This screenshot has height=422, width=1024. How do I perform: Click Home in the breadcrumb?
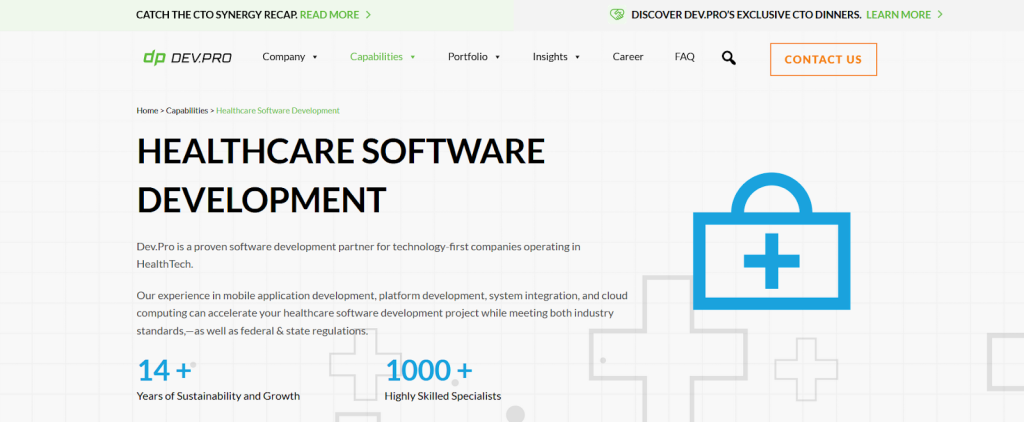tap(147, 110)
